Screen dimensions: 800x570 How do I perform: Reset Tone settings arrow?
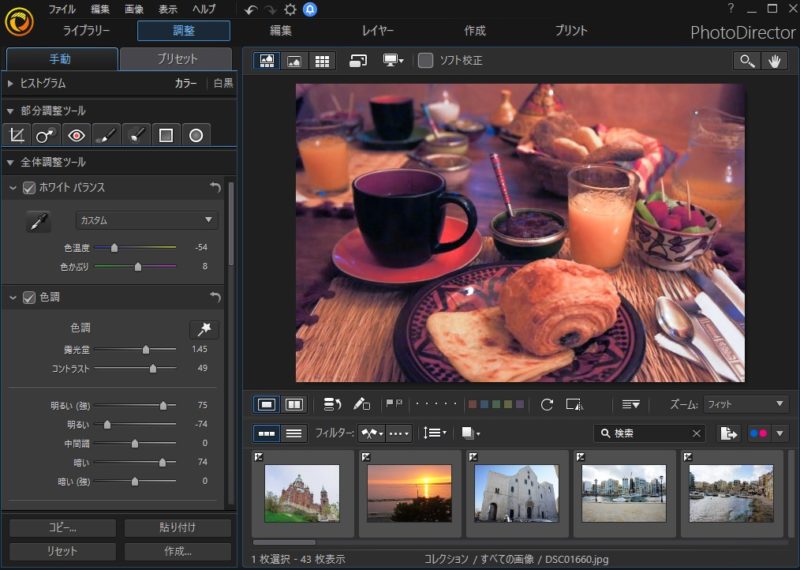point(215,297)
